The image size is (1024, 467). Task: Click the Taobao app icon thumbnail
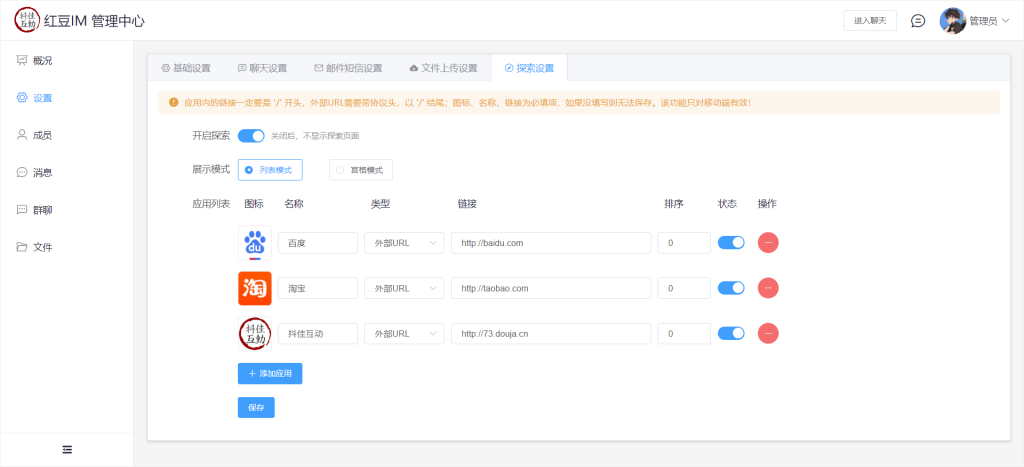click(x=255, y=288)
